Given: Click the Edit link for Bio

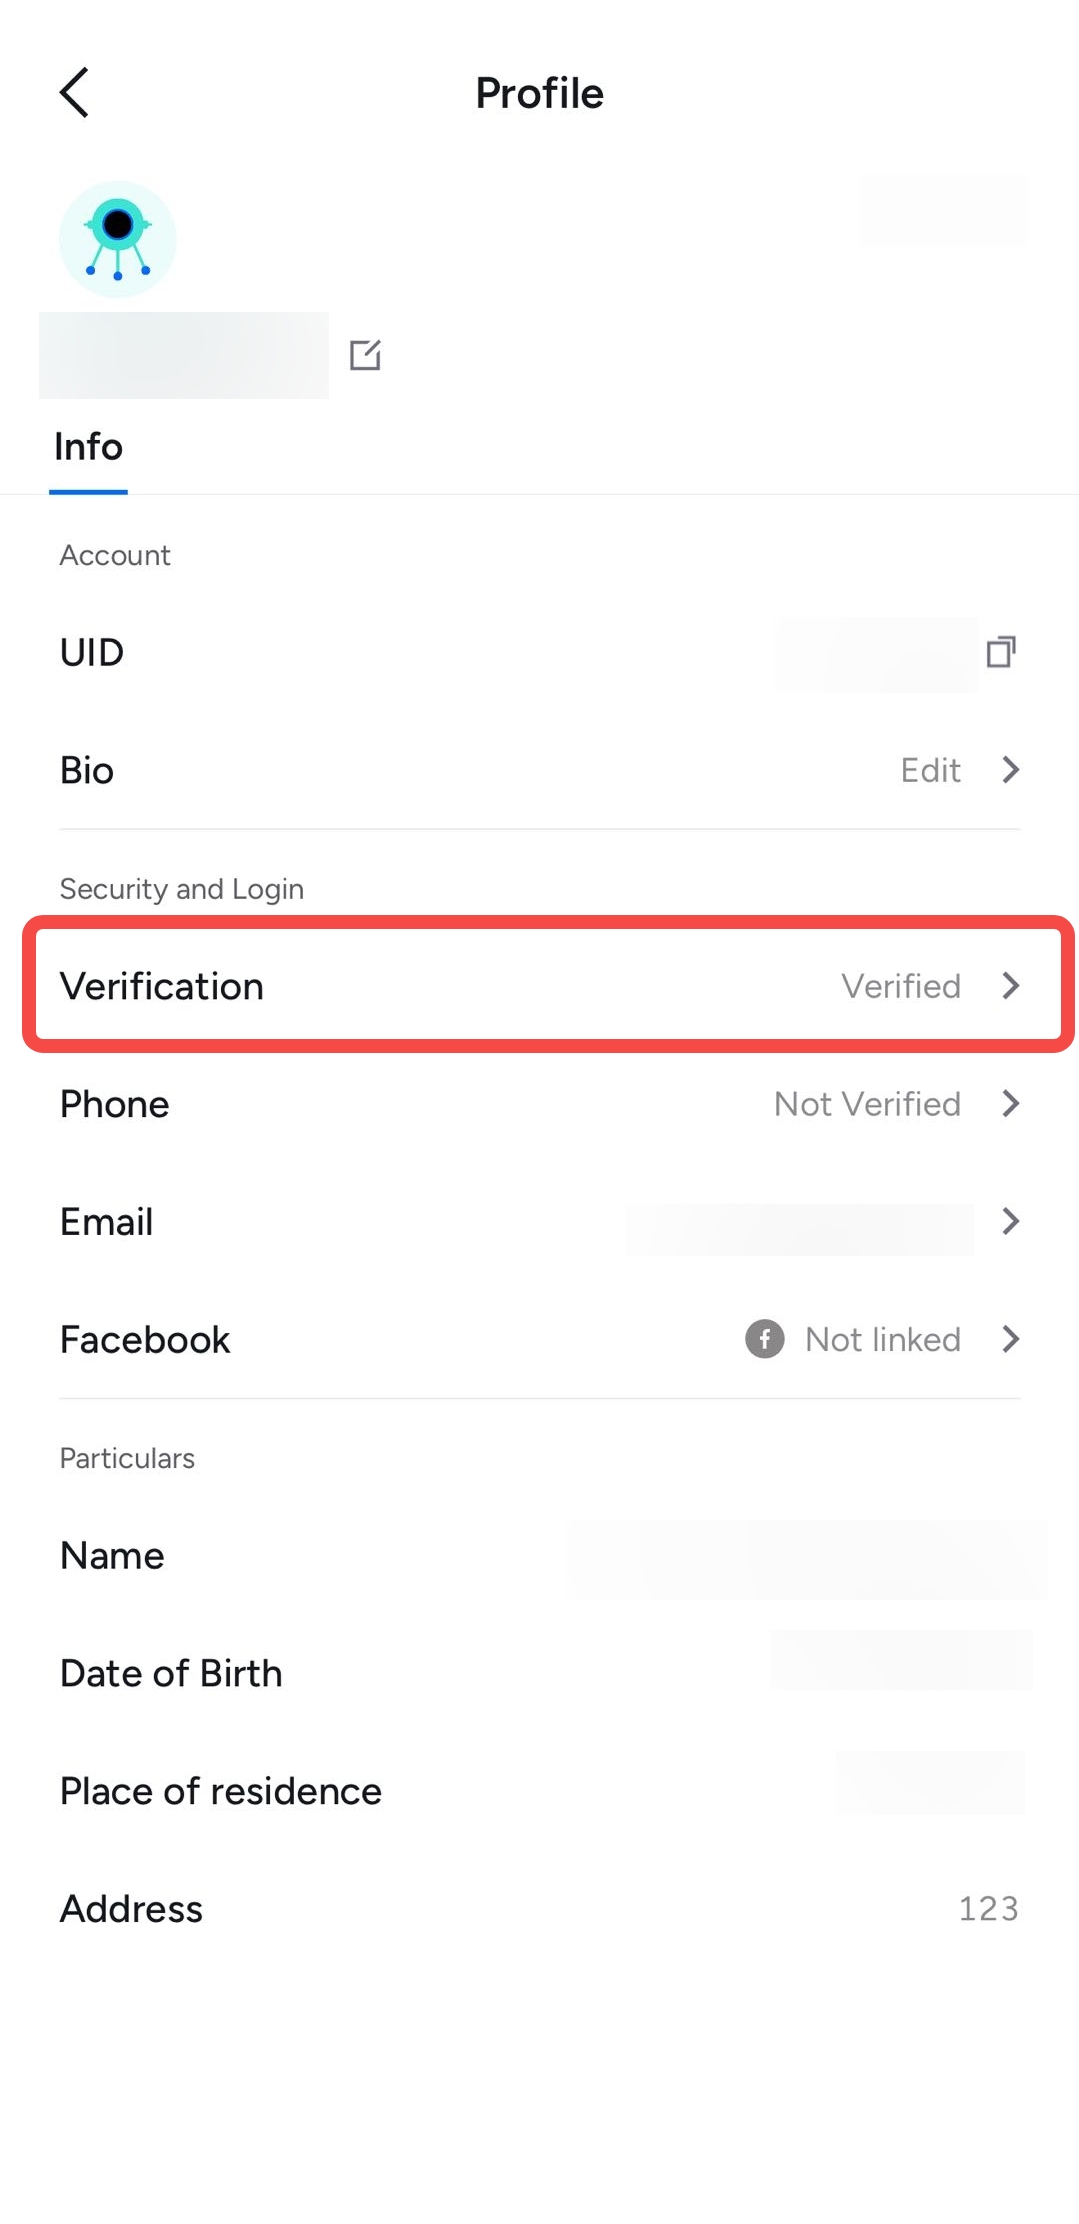Looking at the screenshot, I should [x=930, y=770].
